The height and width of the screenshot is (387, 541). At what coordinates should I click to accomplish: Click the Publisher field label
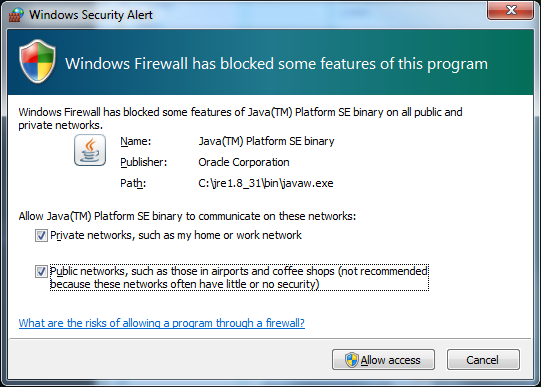click(144, 162)
